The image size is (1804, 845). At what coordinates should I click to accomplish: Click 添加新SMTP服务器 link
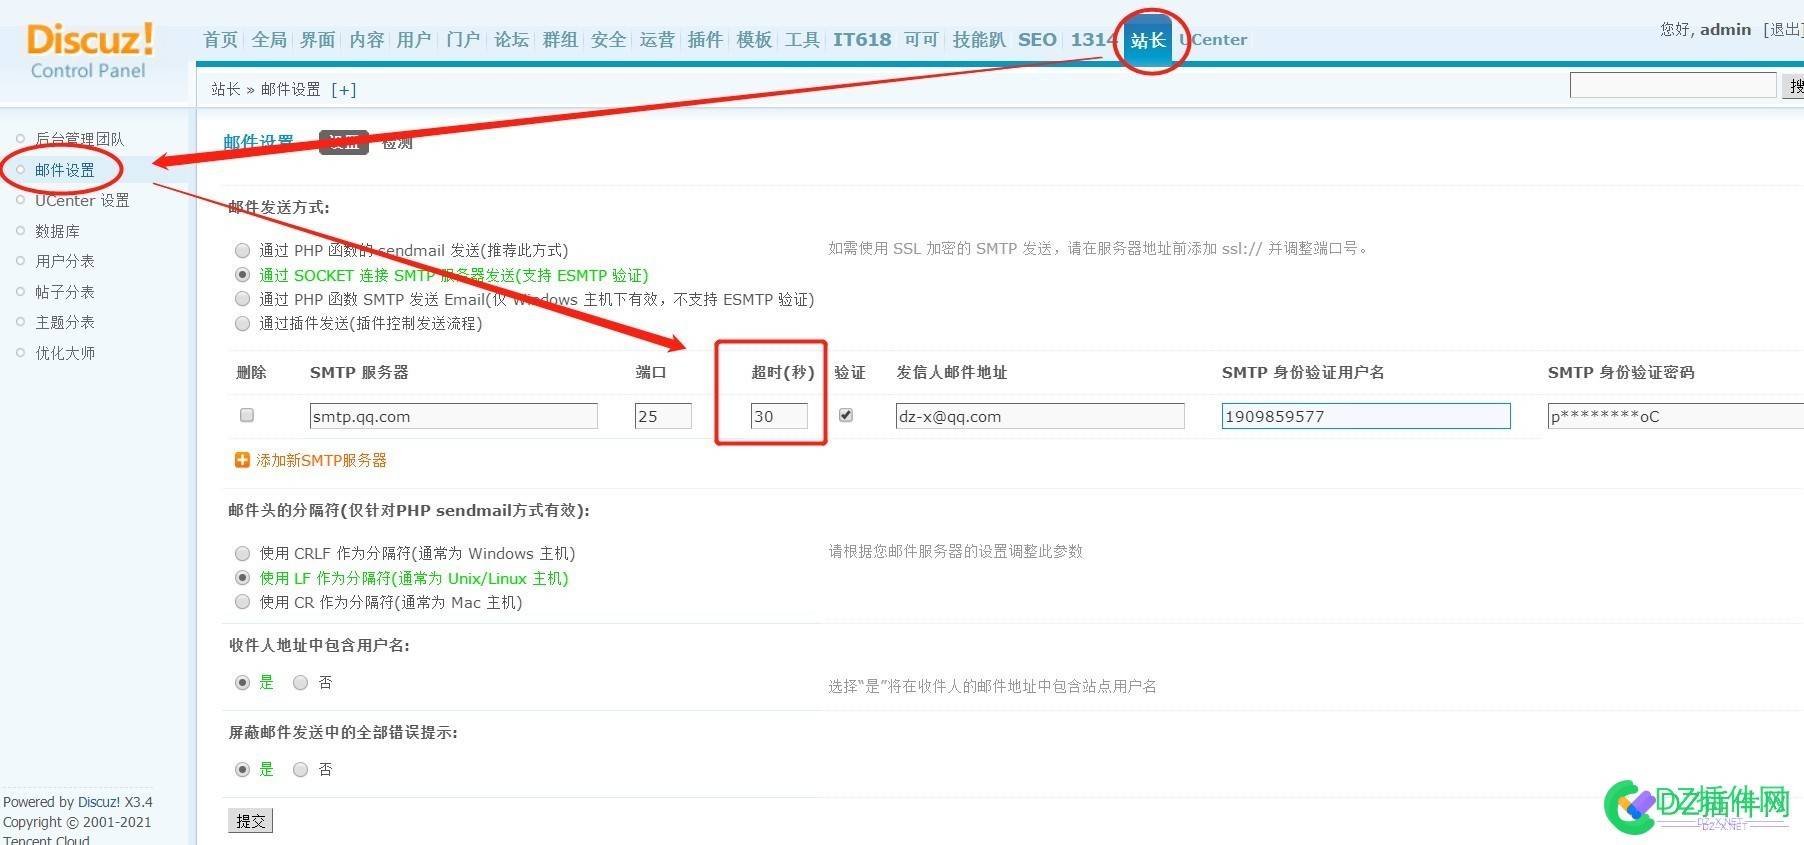[x=321, y=460]
